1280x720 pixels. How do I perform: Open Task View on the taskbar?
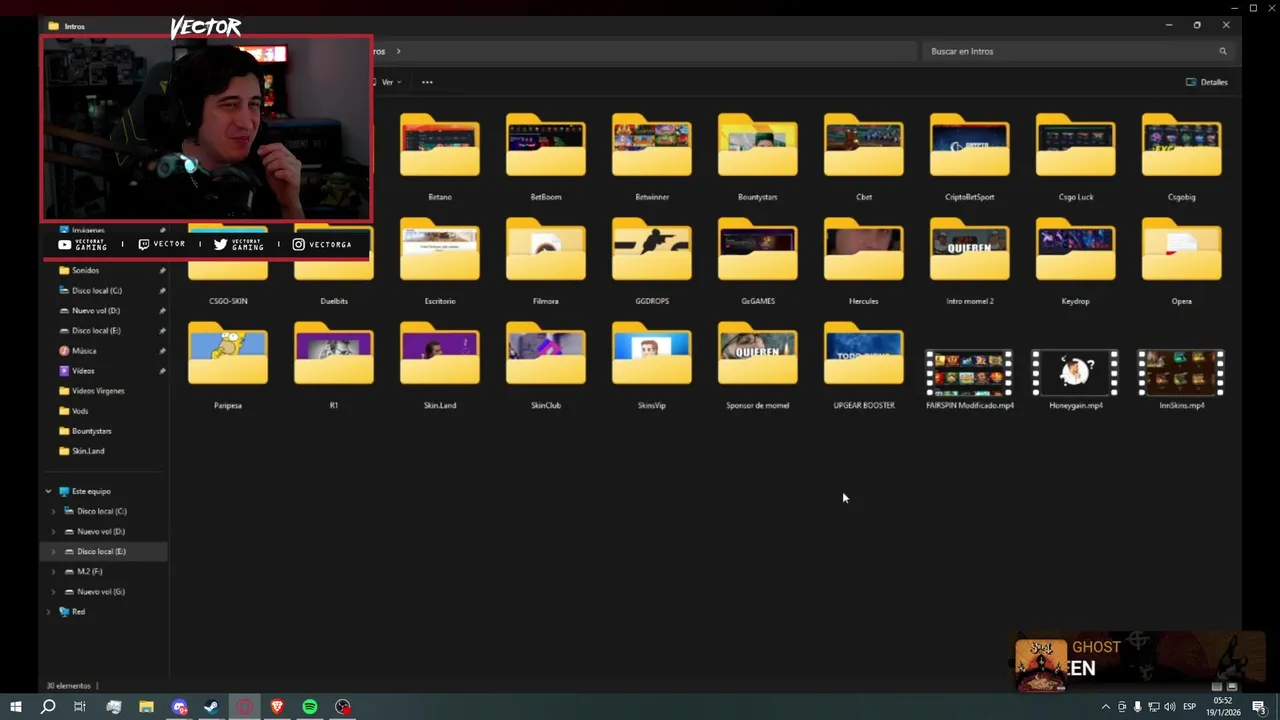point(80,707)
